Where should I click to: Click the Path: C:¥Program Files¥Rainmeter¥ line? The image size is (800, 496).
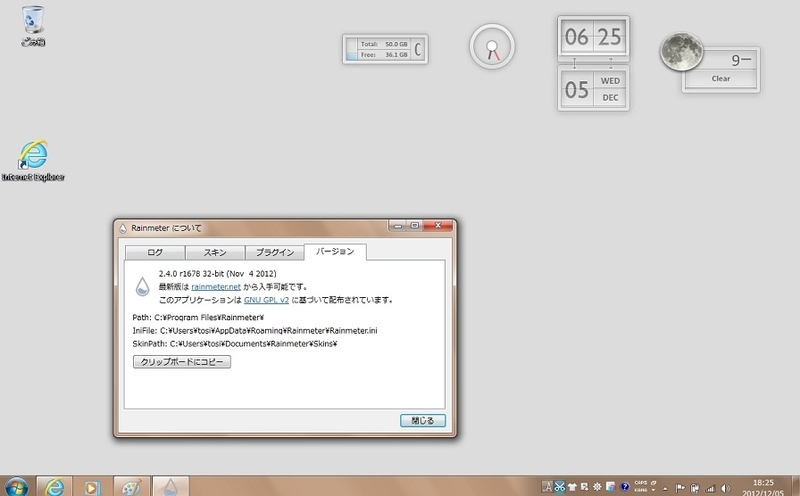click(x=198, y=317)
